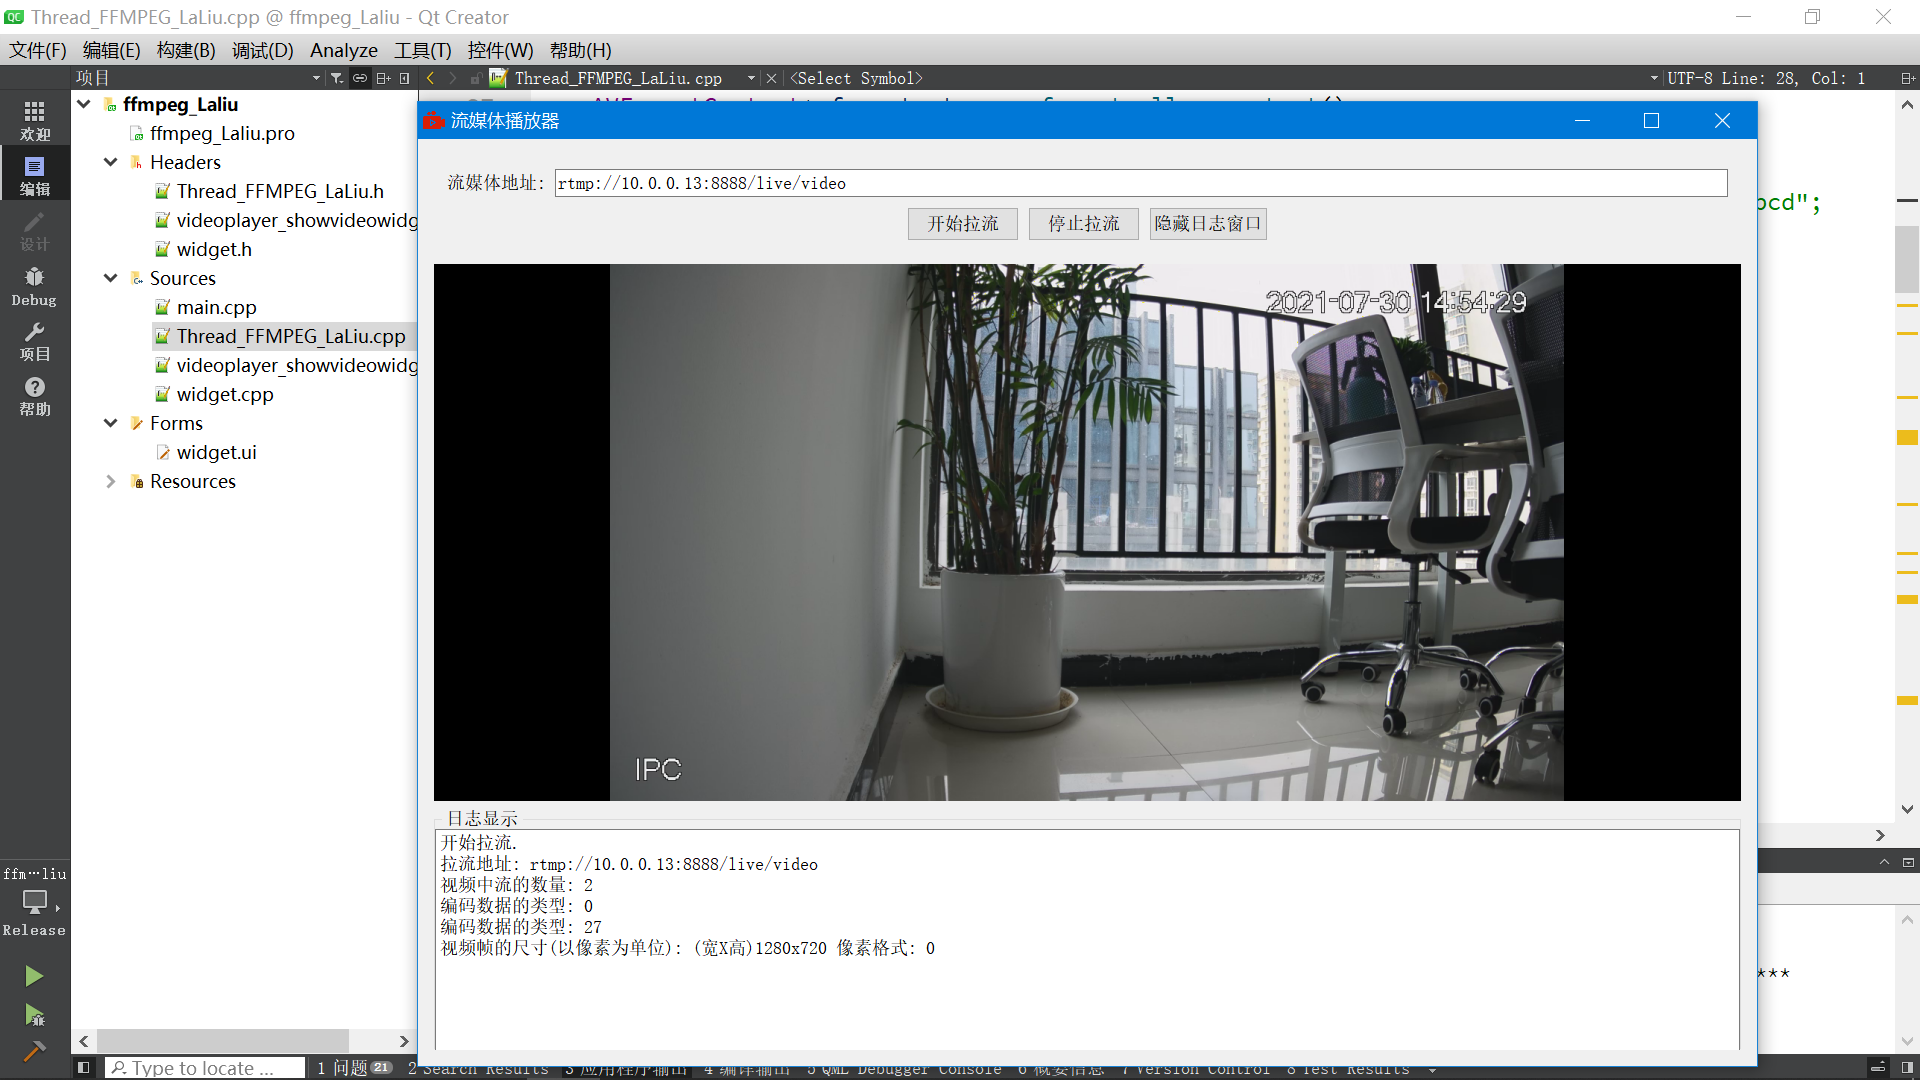This screenshot has width=1920, height=1080.
Task: Click the 开始拉流 button in the player
Action: point(962,223)
